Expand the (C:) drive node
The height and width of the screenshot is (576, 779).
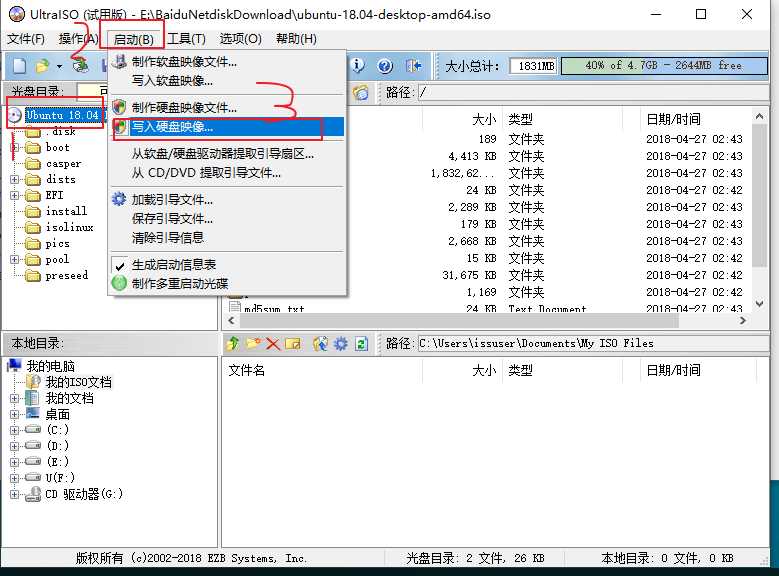[x=15, y=430]
